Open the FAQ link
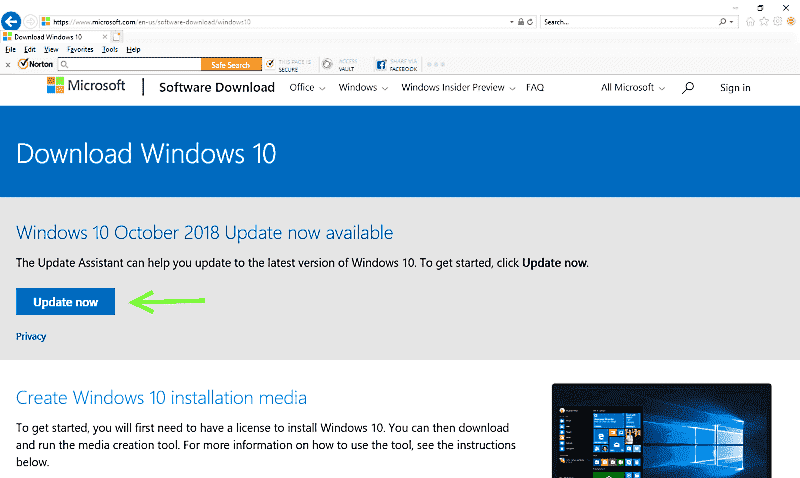This screenshot has height=478, width=800. point(535,87)
